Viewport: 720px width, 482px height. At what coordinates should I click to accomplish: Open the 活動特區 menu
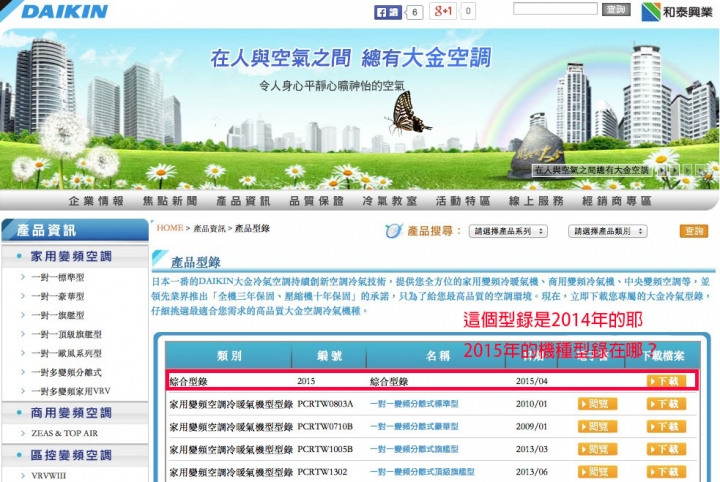click(x=463, y=201)
